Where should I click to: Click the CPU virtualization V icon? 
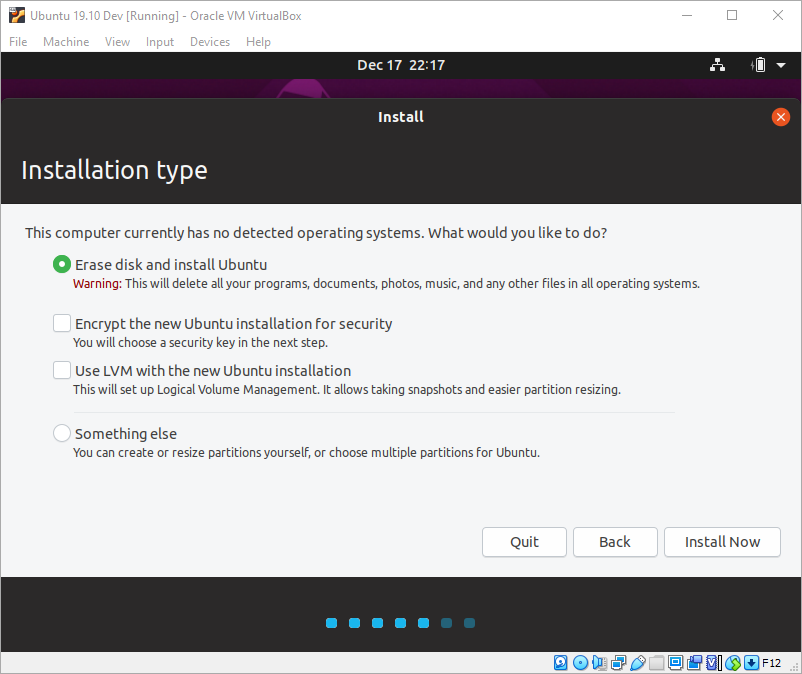714,663
